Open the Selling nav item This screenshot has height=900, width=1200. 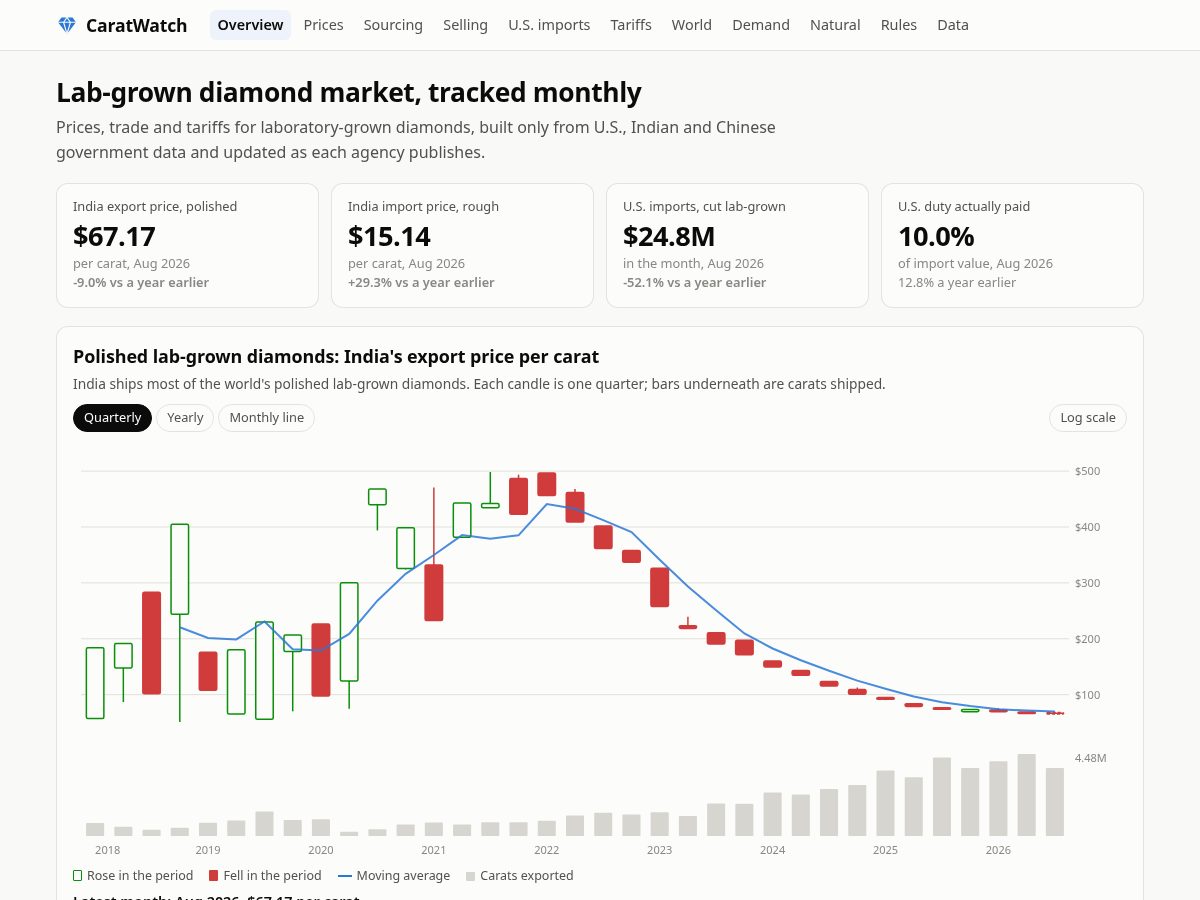click(465, 25)
